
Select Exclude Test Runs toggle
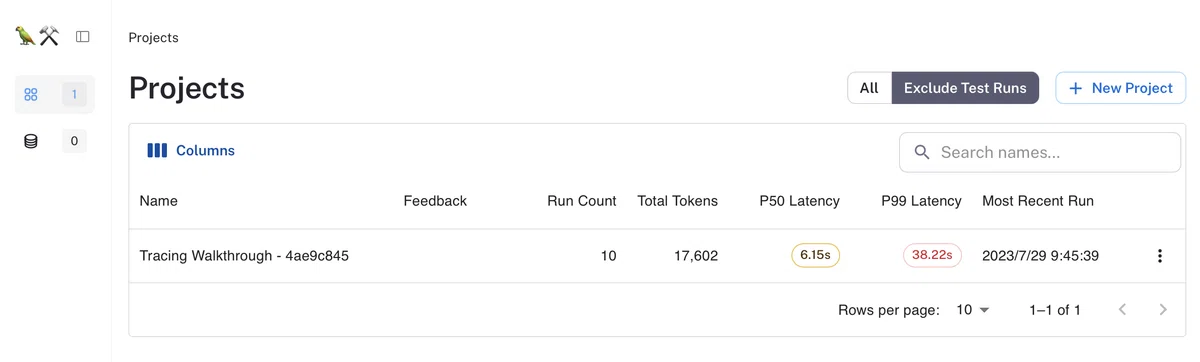click(x=965, y=88)
